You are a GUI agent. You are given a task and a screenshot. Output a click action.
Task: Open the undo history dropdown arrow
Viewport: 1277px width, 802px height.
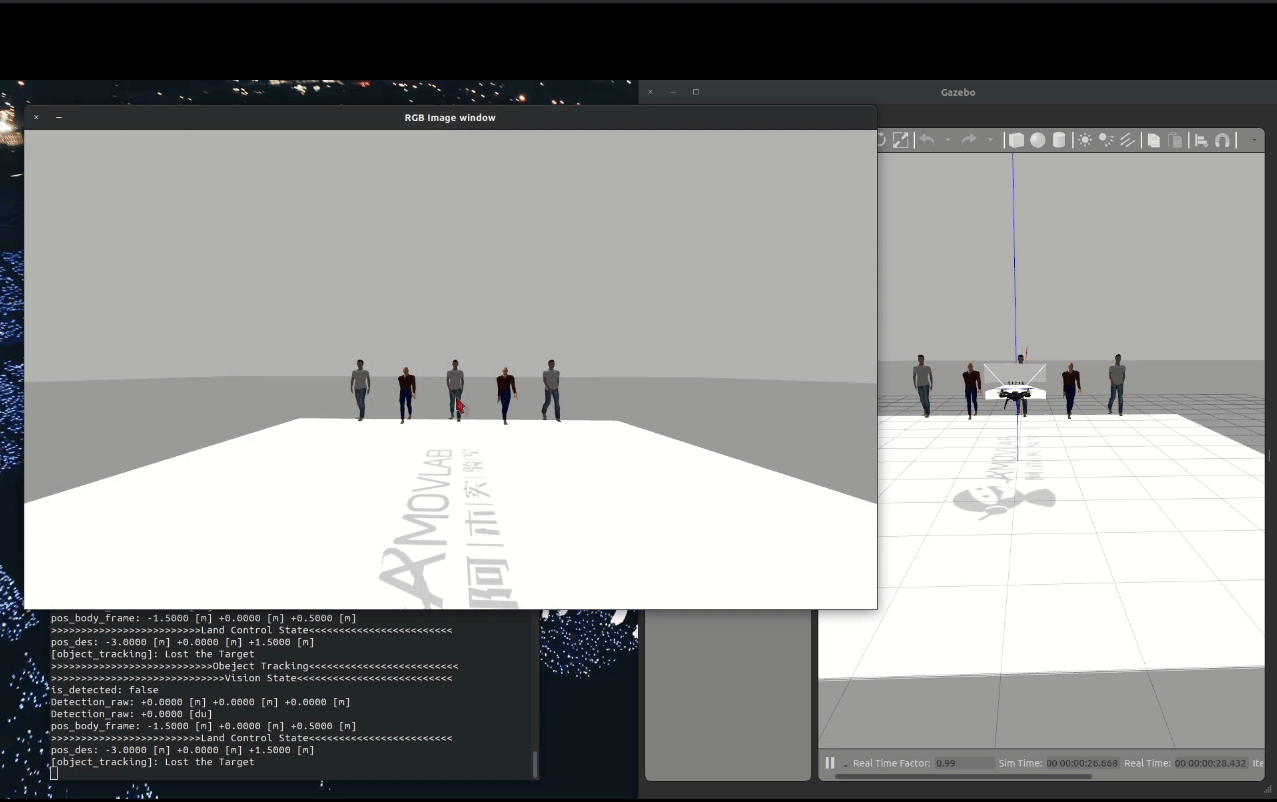pos(947,140)
